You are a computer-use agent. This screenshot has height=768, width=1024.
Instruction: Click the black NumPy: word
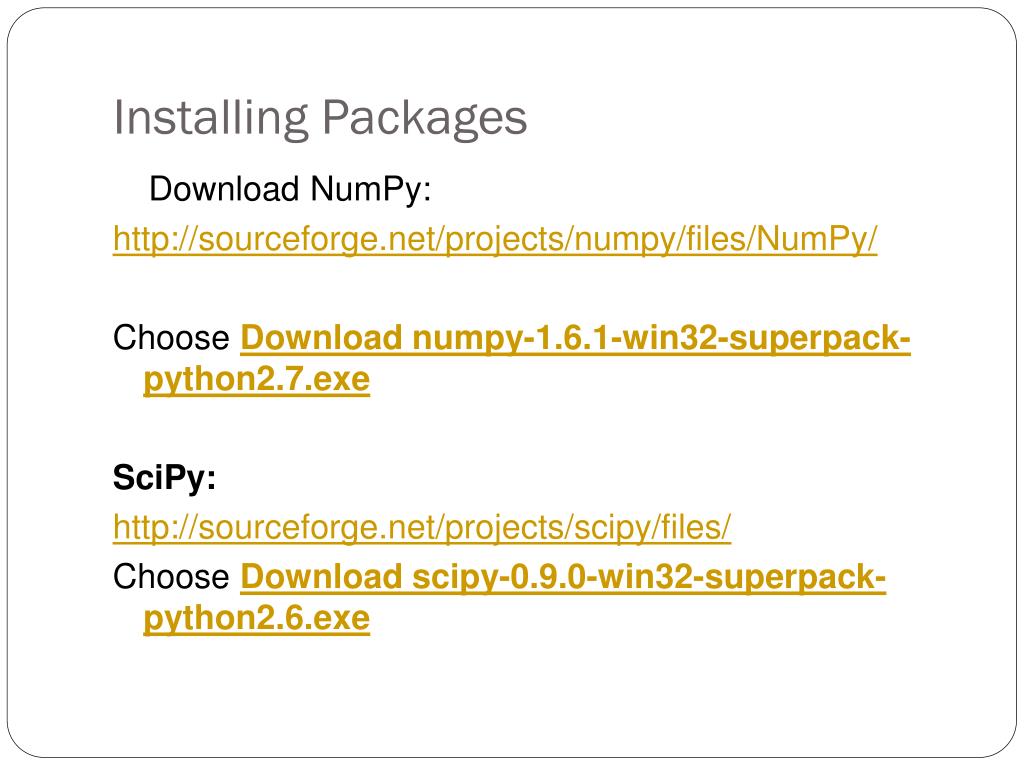371,189
